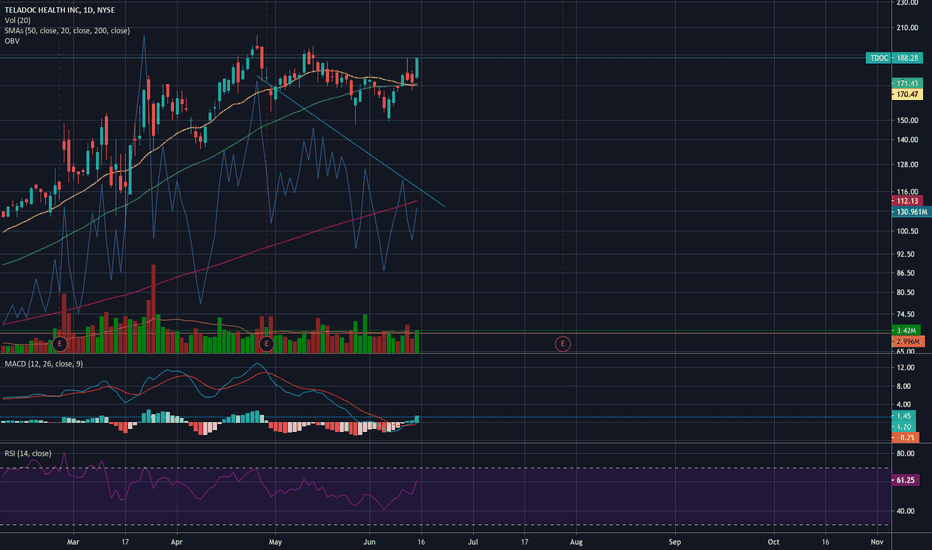Click the Oct label on time axis

click(773, 542)
